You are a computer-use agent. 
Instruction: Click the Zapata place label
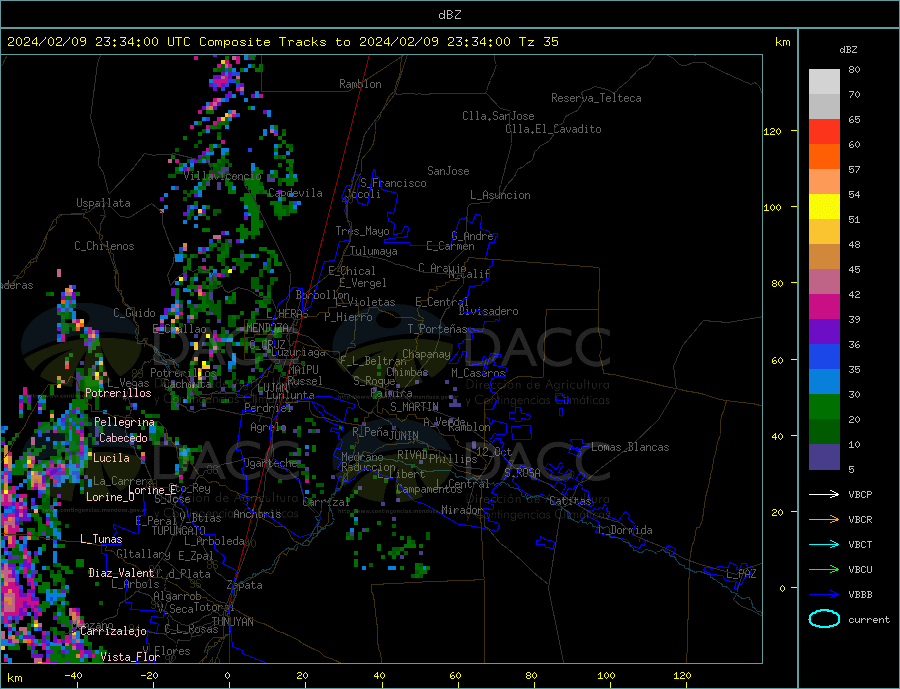tap(245, 585)
